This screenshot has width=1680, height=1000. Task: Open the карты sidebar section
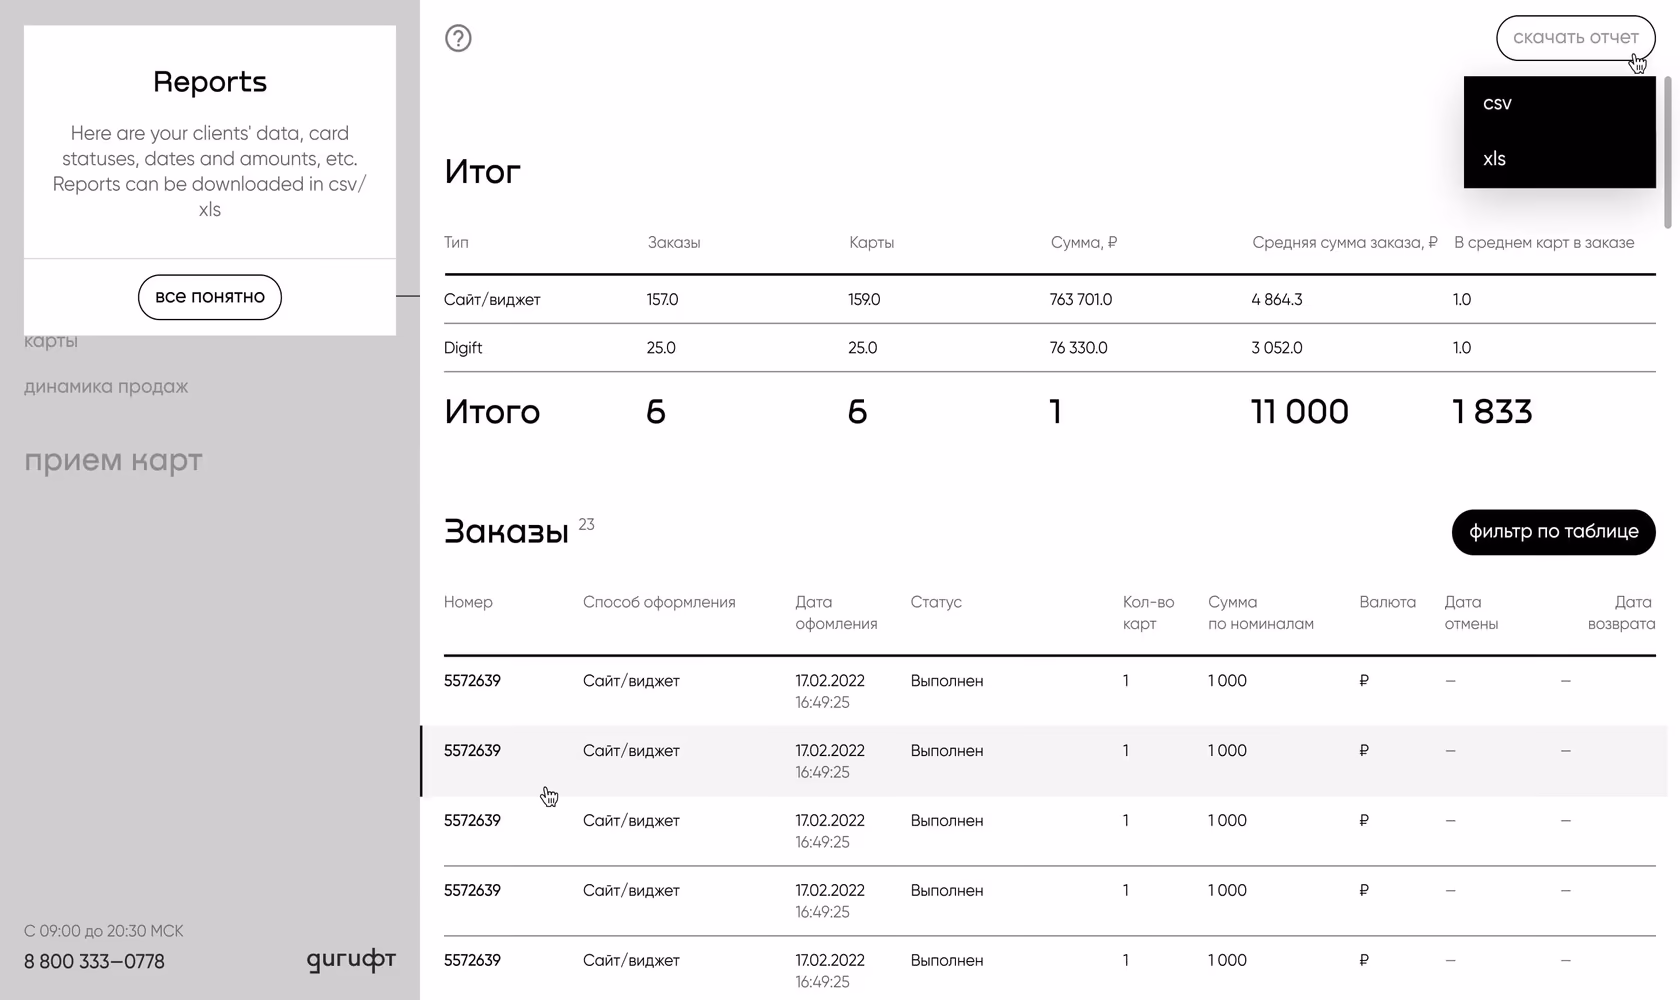click(50, 341)
